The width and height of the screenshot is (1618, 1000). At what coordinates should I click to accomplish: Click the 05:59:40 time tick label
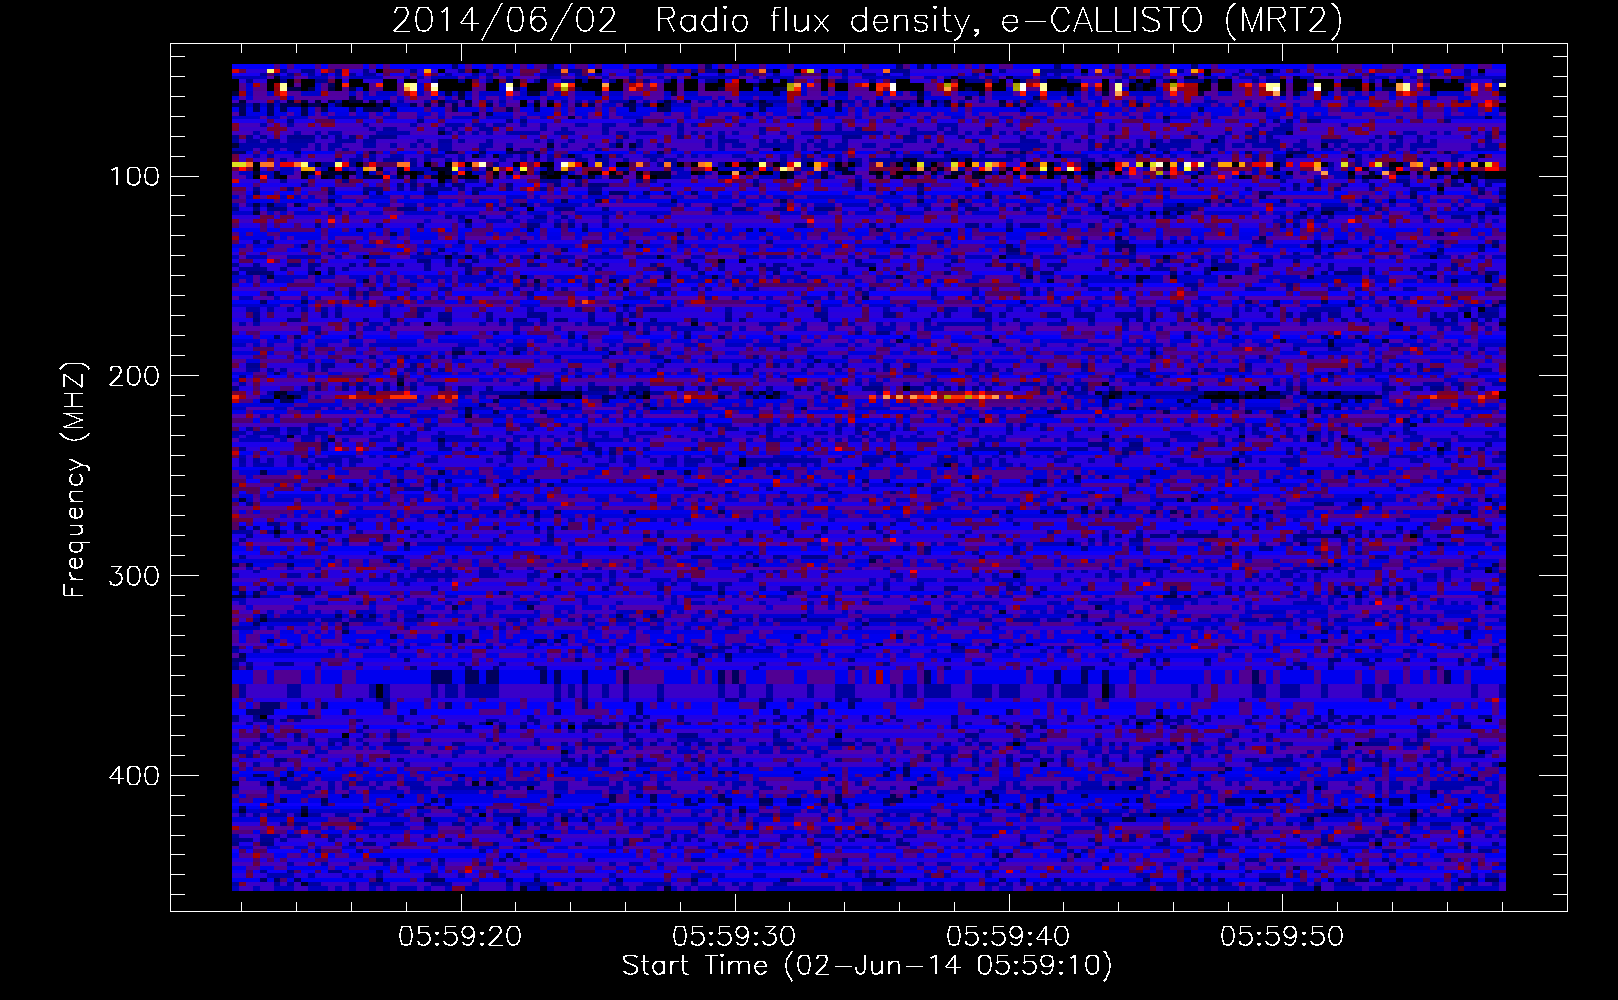click(1008, 937)
